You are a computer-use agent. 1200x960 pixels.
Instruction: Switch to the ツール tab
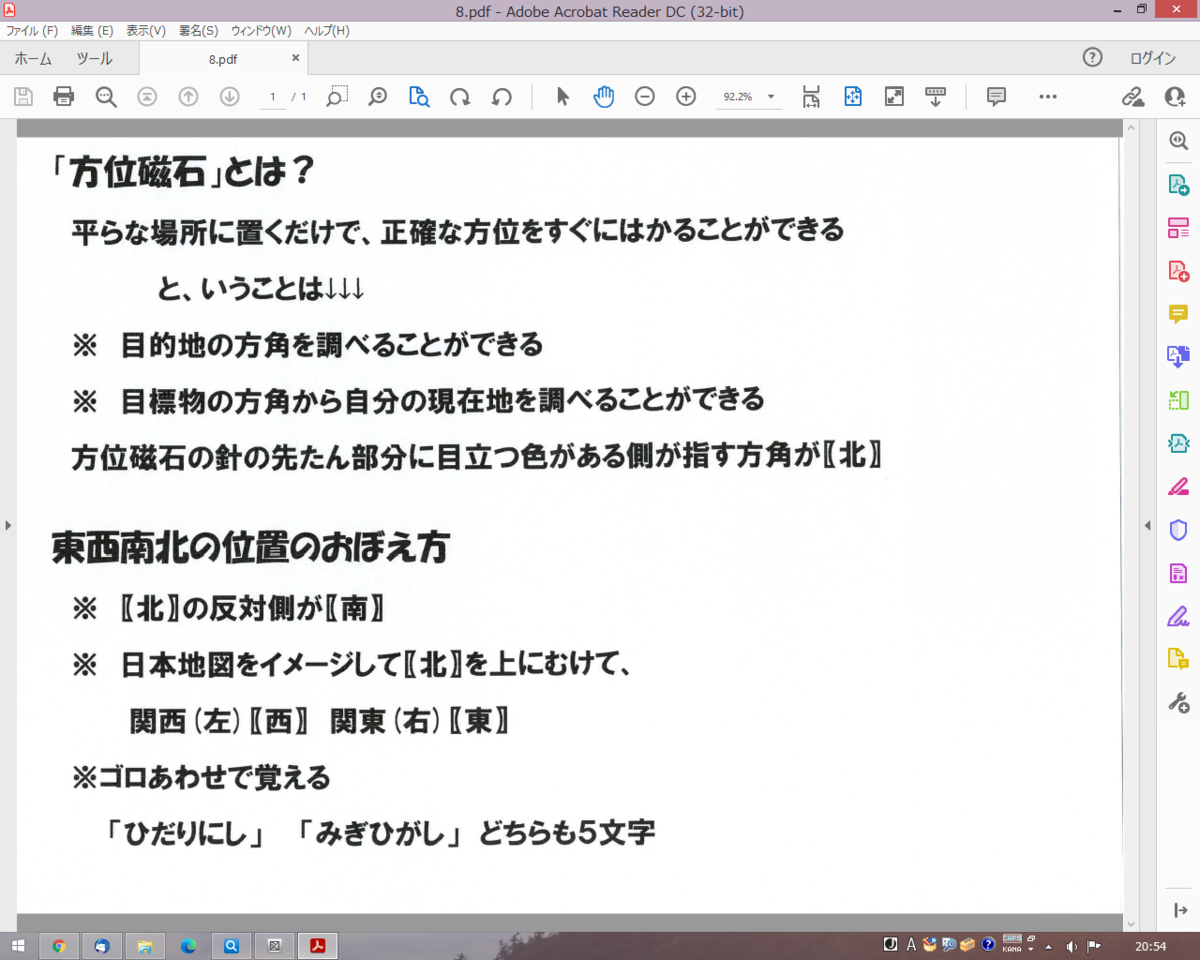(95, 58)
